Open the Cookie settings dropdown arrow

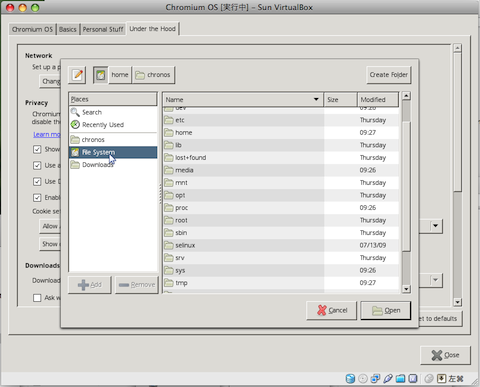pos(435,226)
